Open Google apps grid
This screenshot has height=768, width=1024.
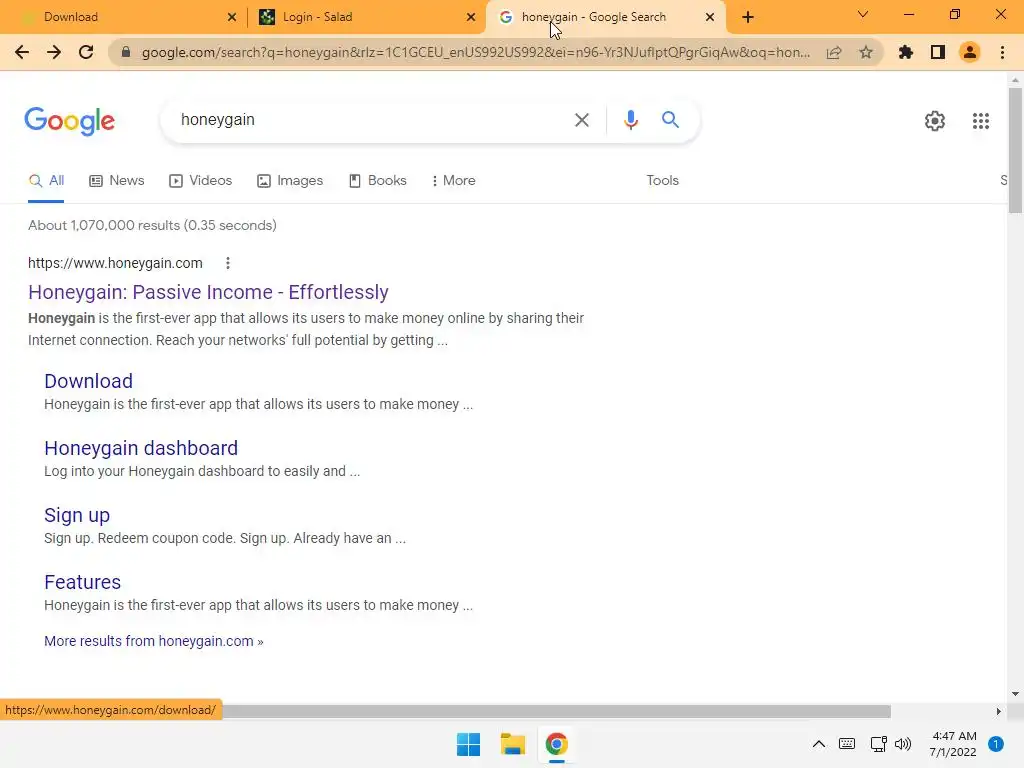980,121
